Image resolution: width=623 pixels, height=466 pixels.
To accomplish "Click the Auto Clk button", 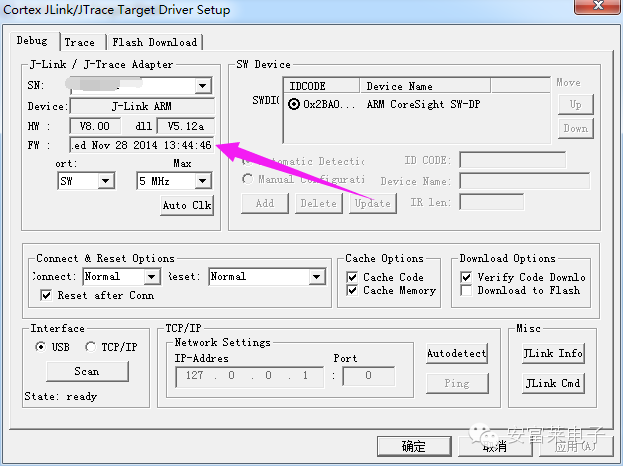I will tap(187, 205).
